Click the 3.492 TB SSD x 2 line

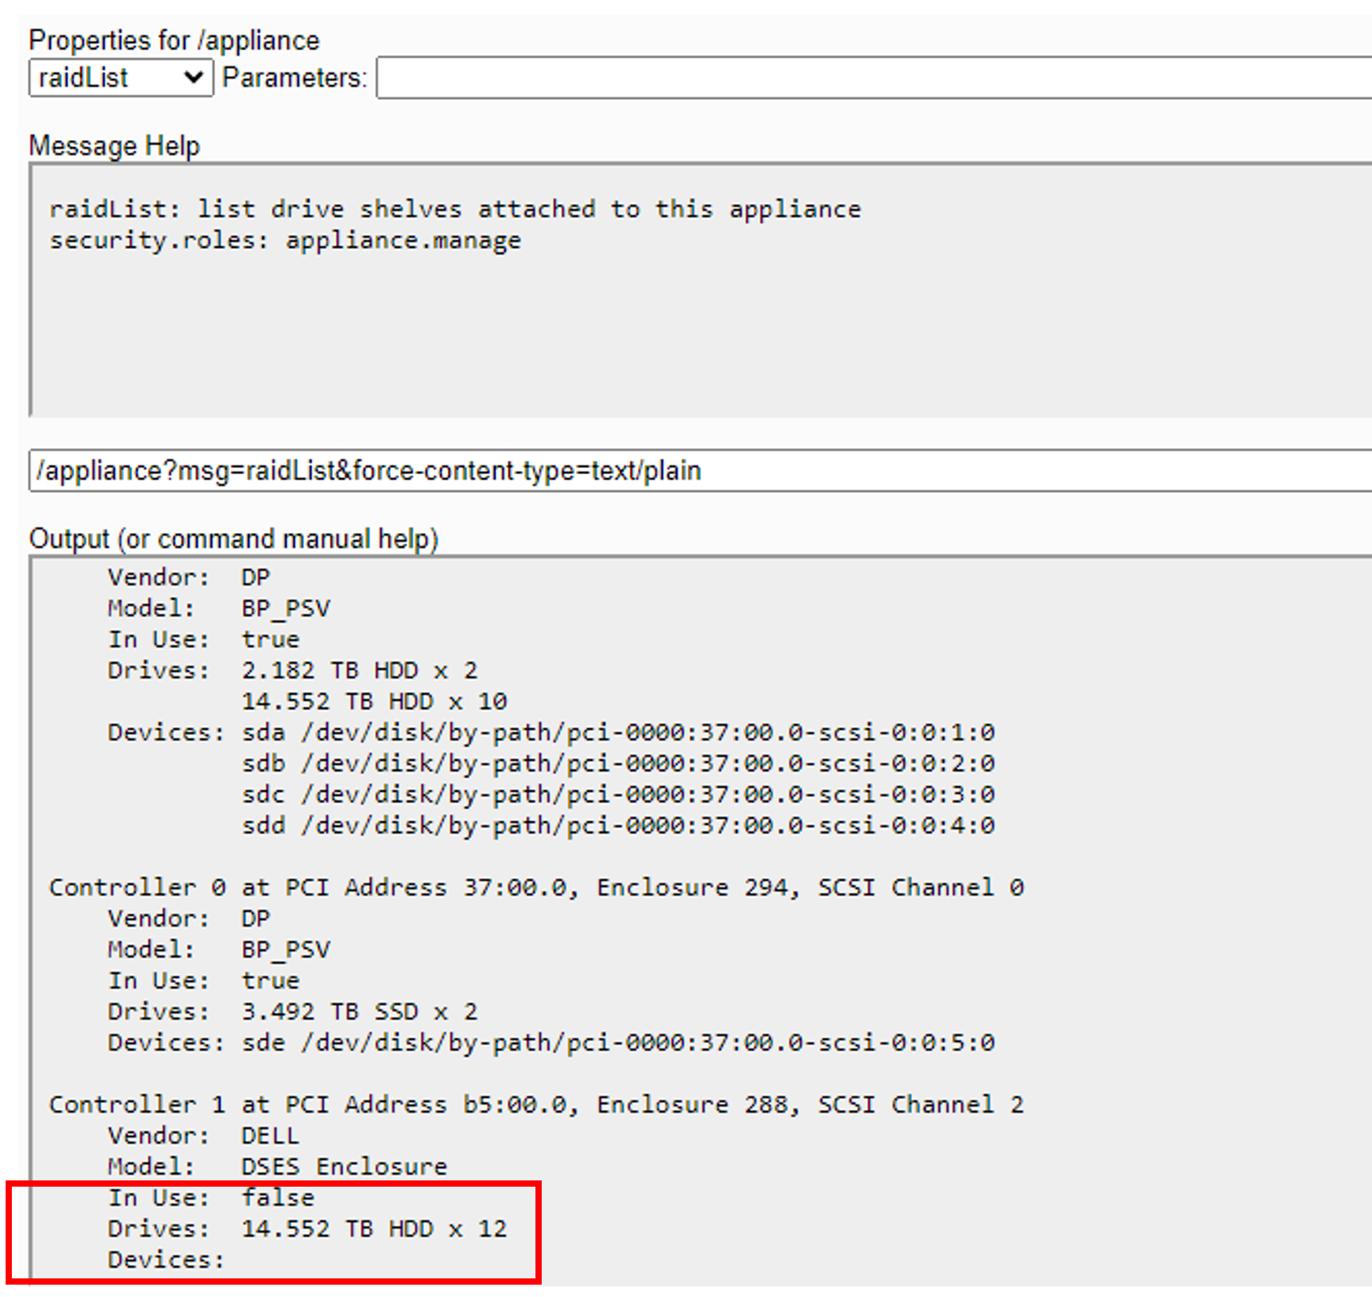tap(359, 1011)
